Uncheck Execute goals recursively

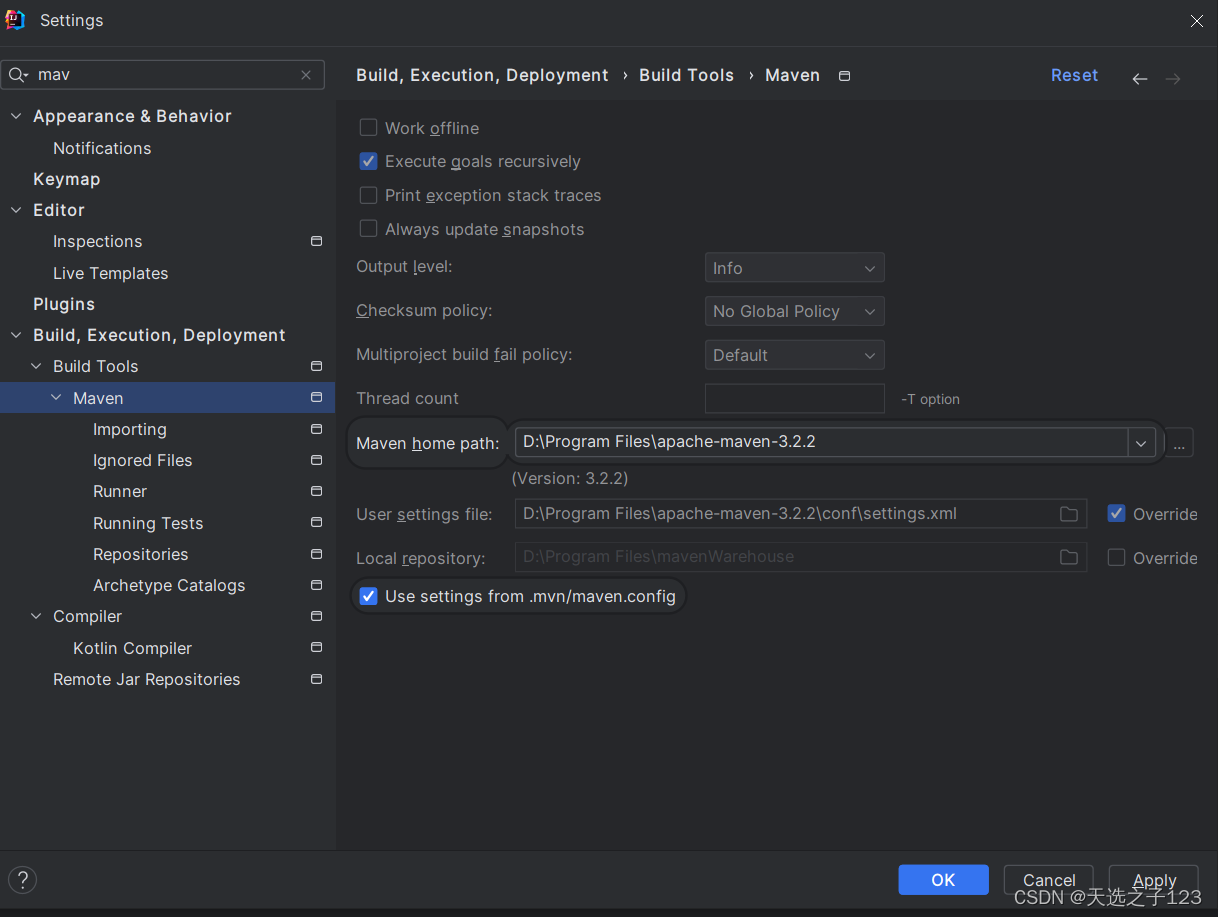368,161
